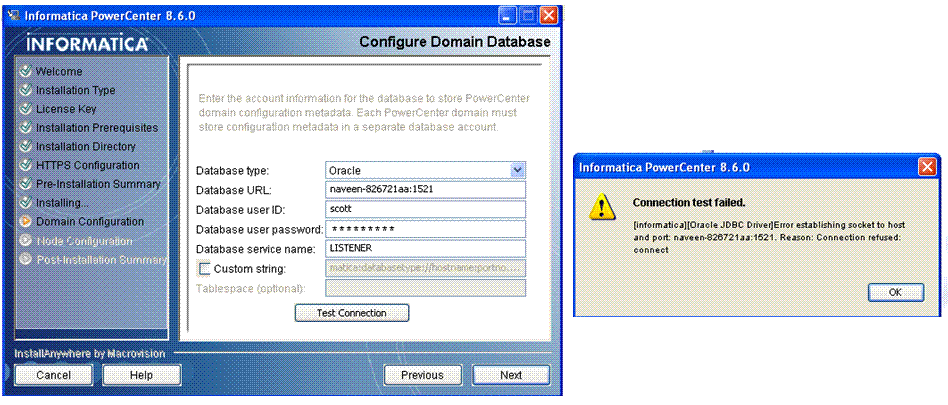Focus the Database user password field
Viewport: 948px width, 405px height.
pyautogui.click(x=426, y=229)
